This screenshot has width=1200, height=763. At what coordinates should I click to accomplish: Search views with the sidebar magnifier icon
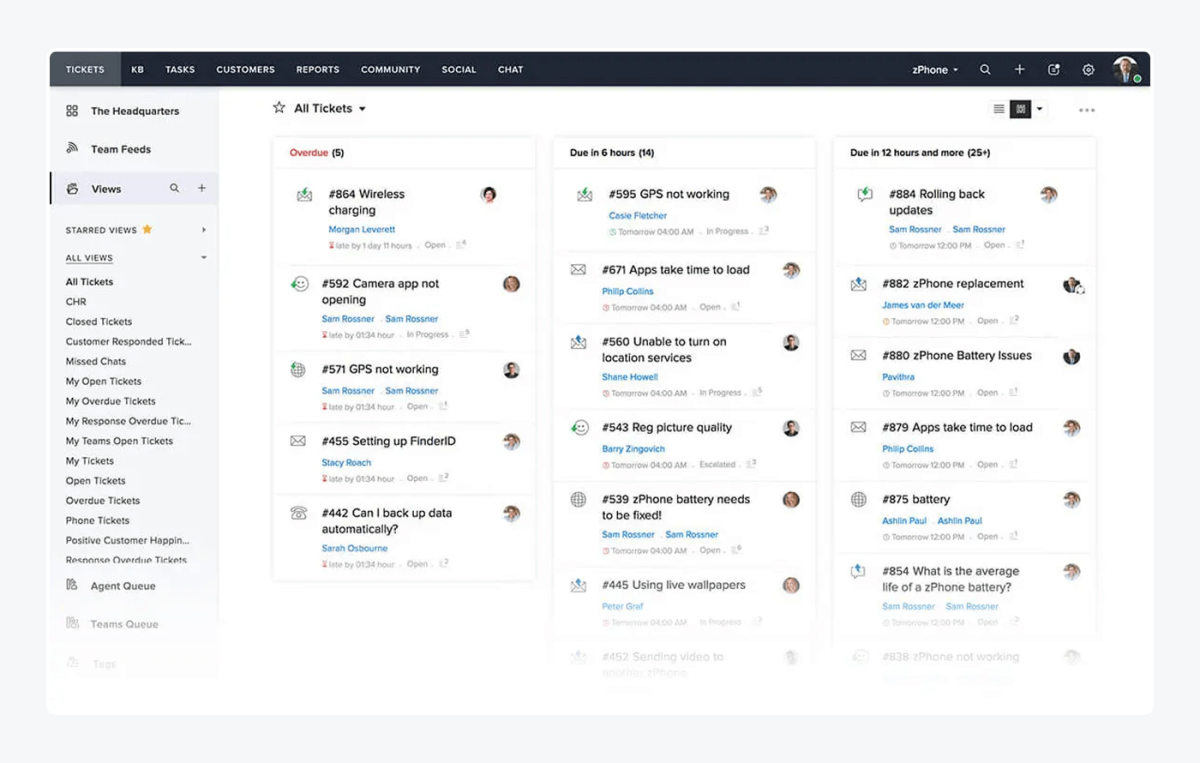tap(174, 187)
